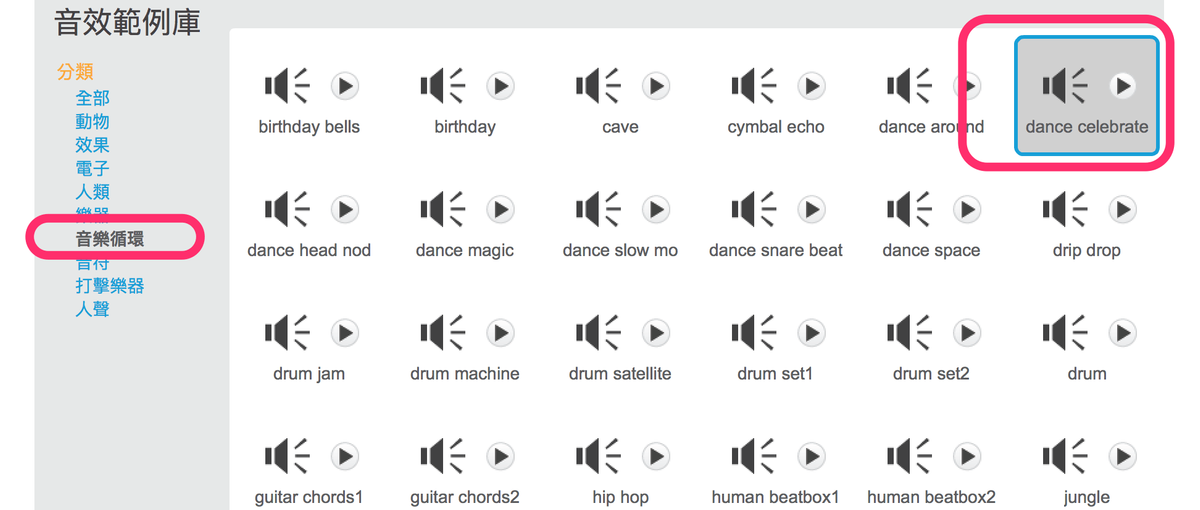The image size is (1200, 510).
Task: Filter sounds by 電子 category
Action: (93, 168)
